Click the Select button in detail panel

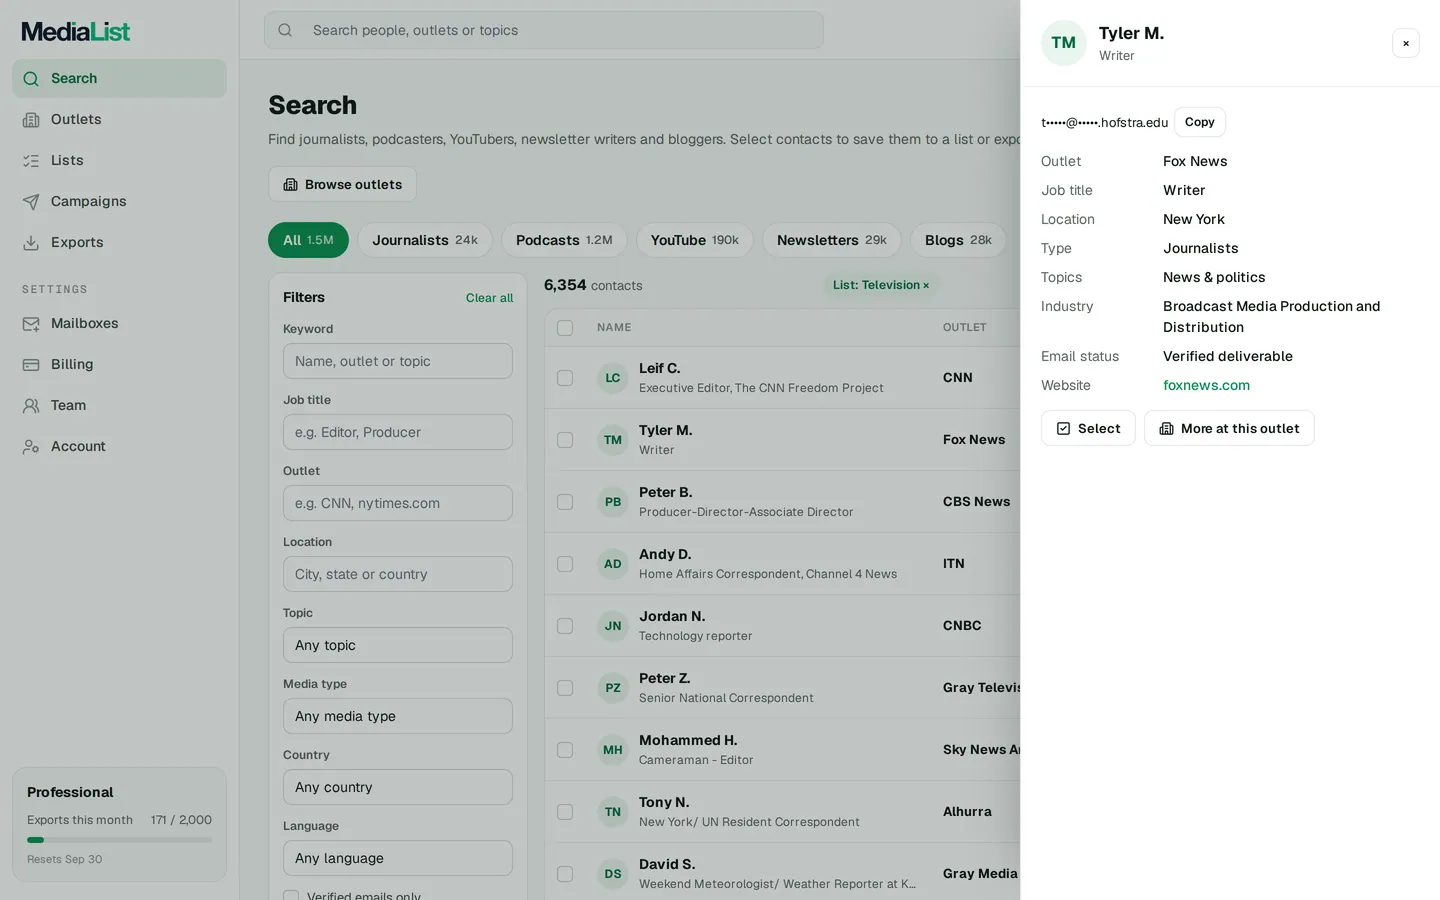(1088, 428)
